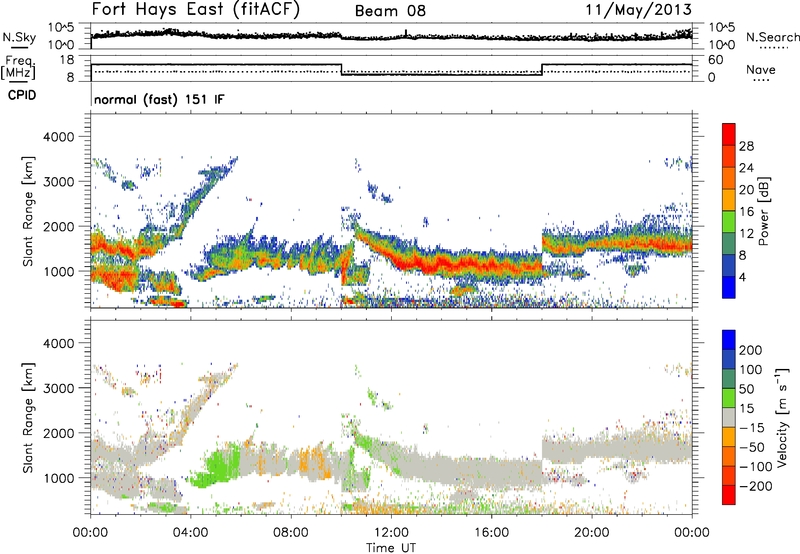Click the '-200' Velocity colorbar tick label
800x554 pixels.
pos(755,486)
